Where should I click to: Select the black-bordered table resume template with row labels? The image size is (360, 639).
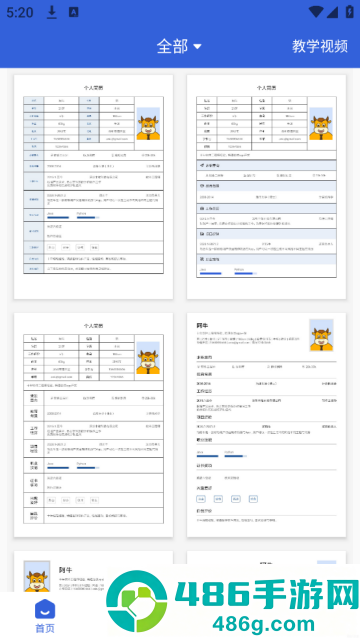pos(93,425)
